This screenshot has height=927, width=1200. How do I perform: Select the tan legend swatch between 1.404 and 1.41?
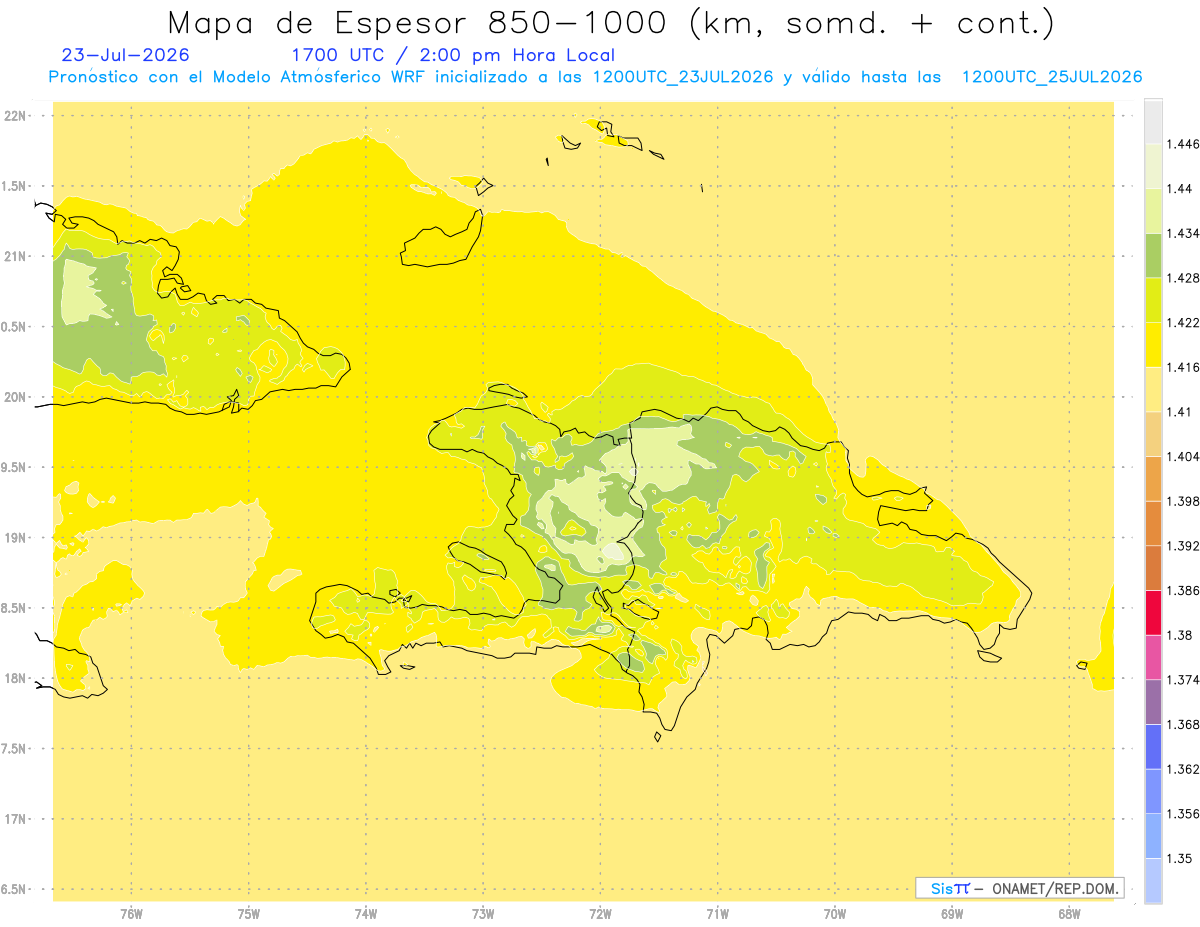point(1153,434)
